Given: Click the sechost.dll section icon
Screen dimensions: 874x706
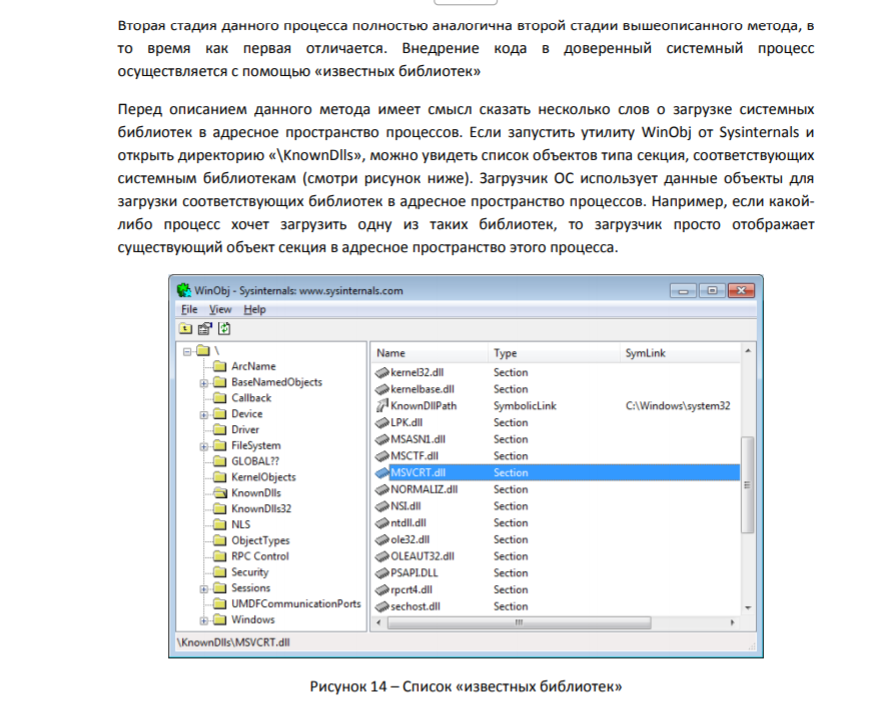Looking at the screenshot, I should point(382,606).
